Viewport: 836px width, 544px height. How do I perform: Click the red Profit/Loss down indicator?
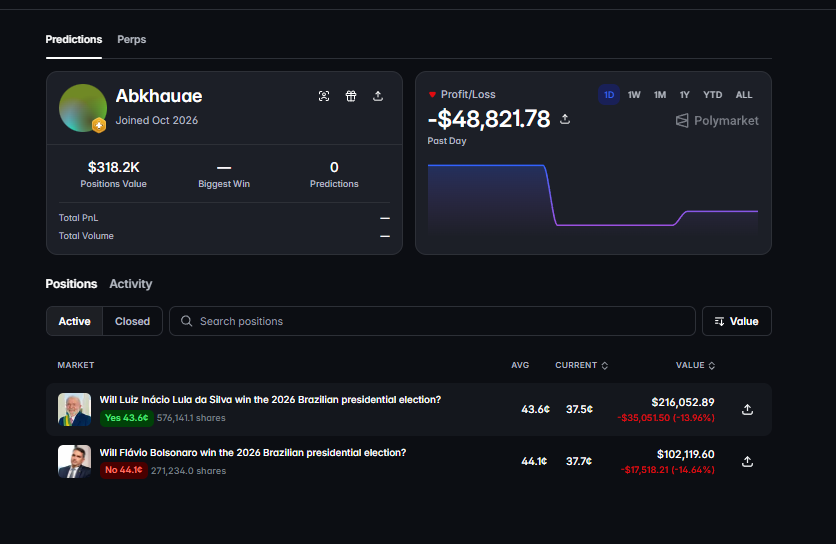(x=432, y=95)
